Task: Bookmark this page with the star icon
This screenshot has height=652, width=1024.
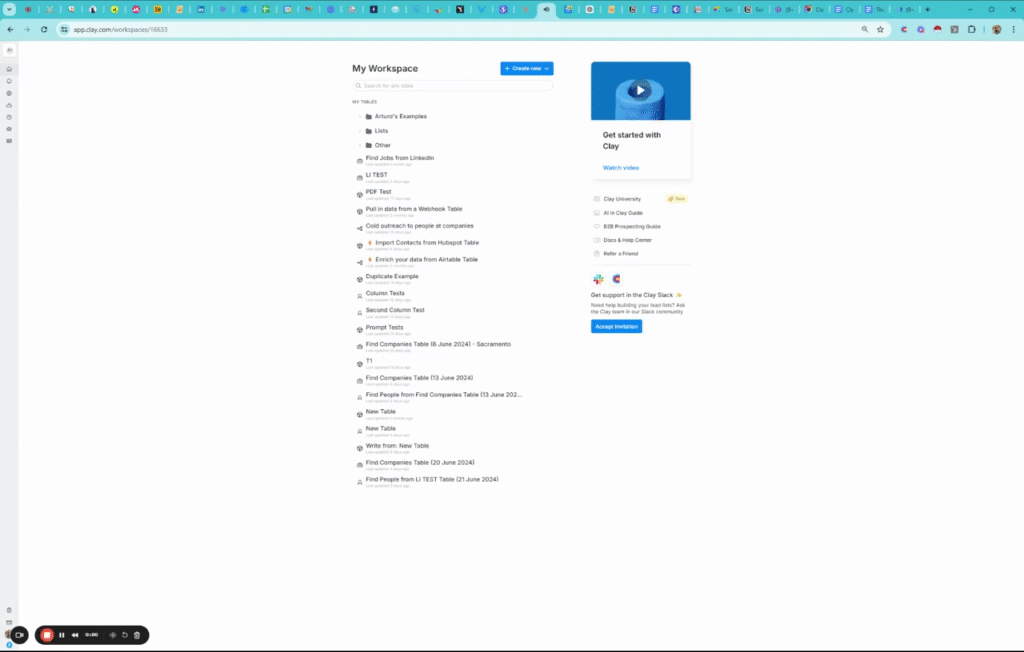Action: [x=880, y=29]
